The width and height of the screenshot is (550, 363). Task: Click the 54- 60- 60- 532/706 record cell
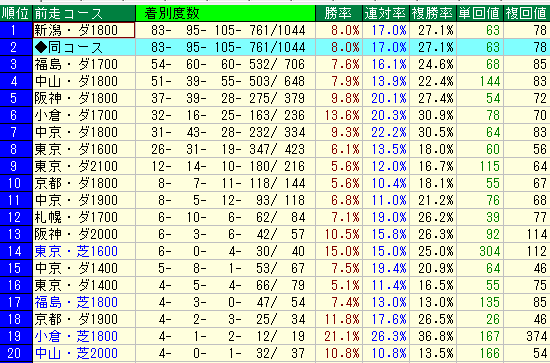pyautogui.click(x=226, y=64)
